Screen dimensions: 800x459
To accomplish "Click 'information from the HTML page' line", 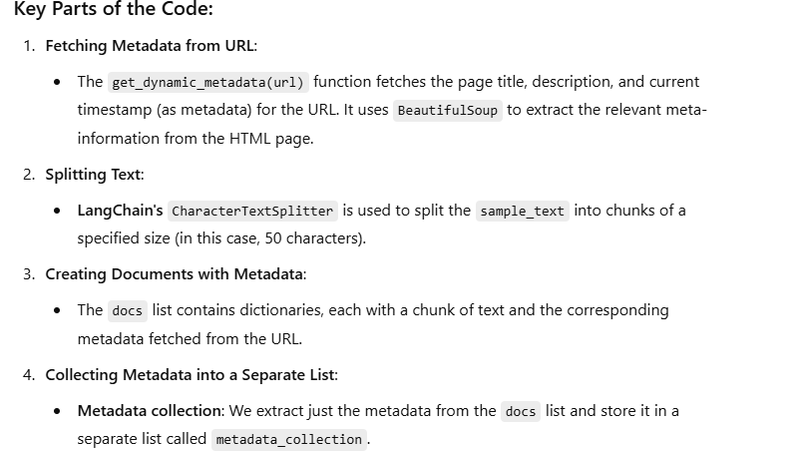I will click(x=195, y=139).
